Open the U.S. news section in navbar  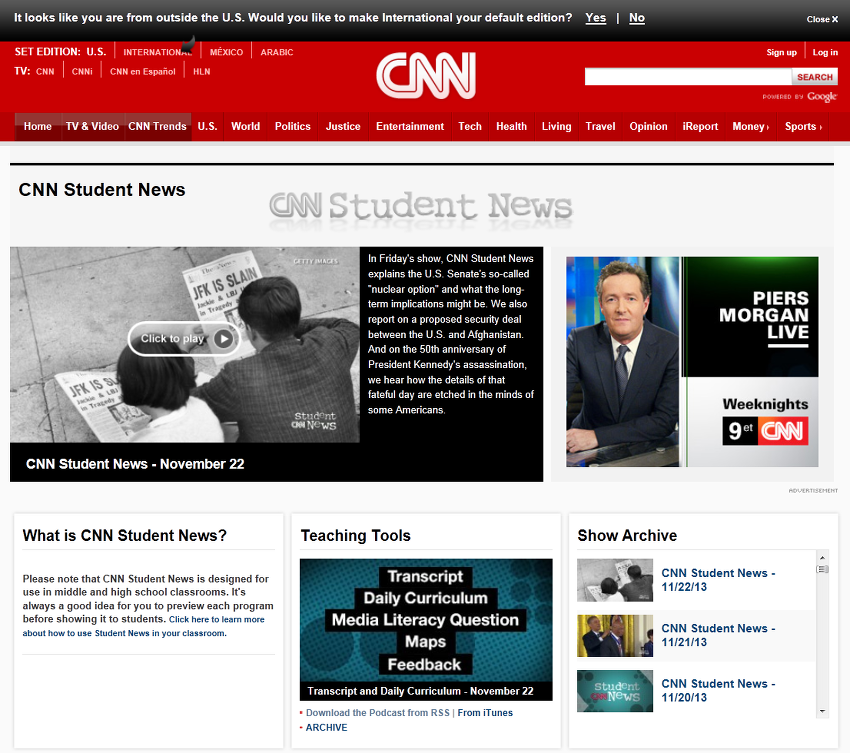coord(207,126)
